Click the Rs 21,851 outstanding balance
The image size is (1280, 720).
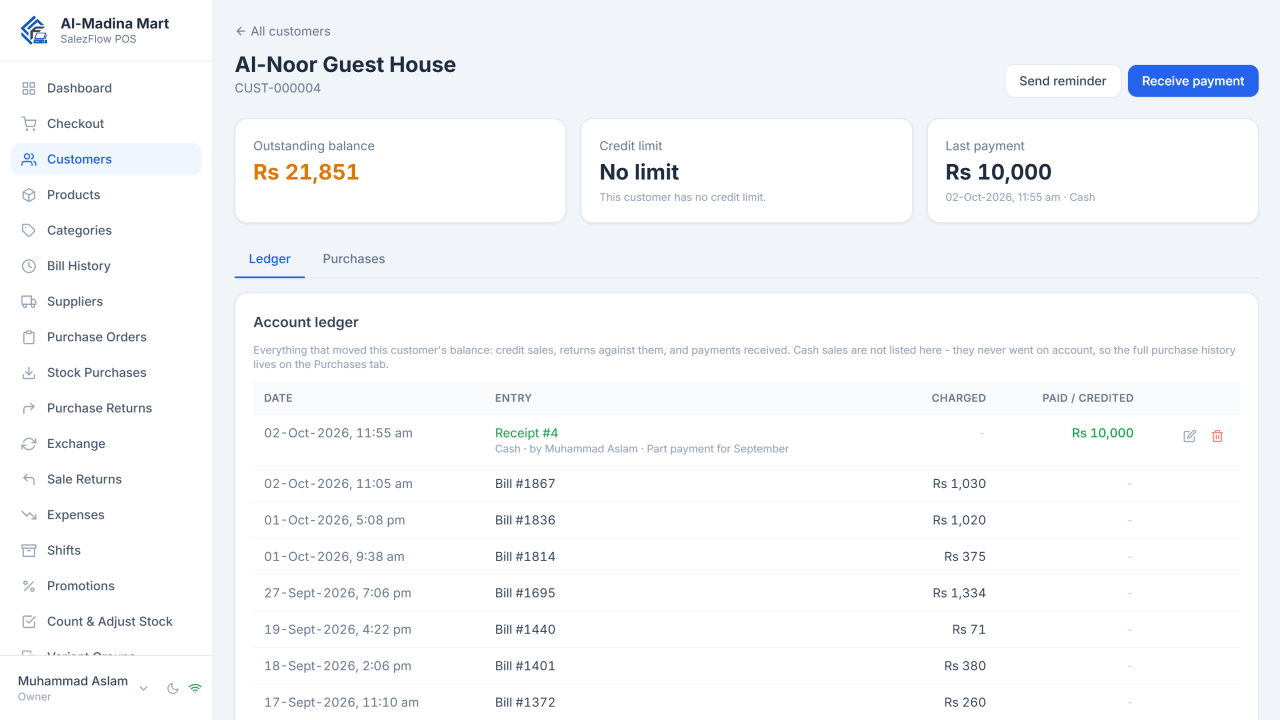306,172
